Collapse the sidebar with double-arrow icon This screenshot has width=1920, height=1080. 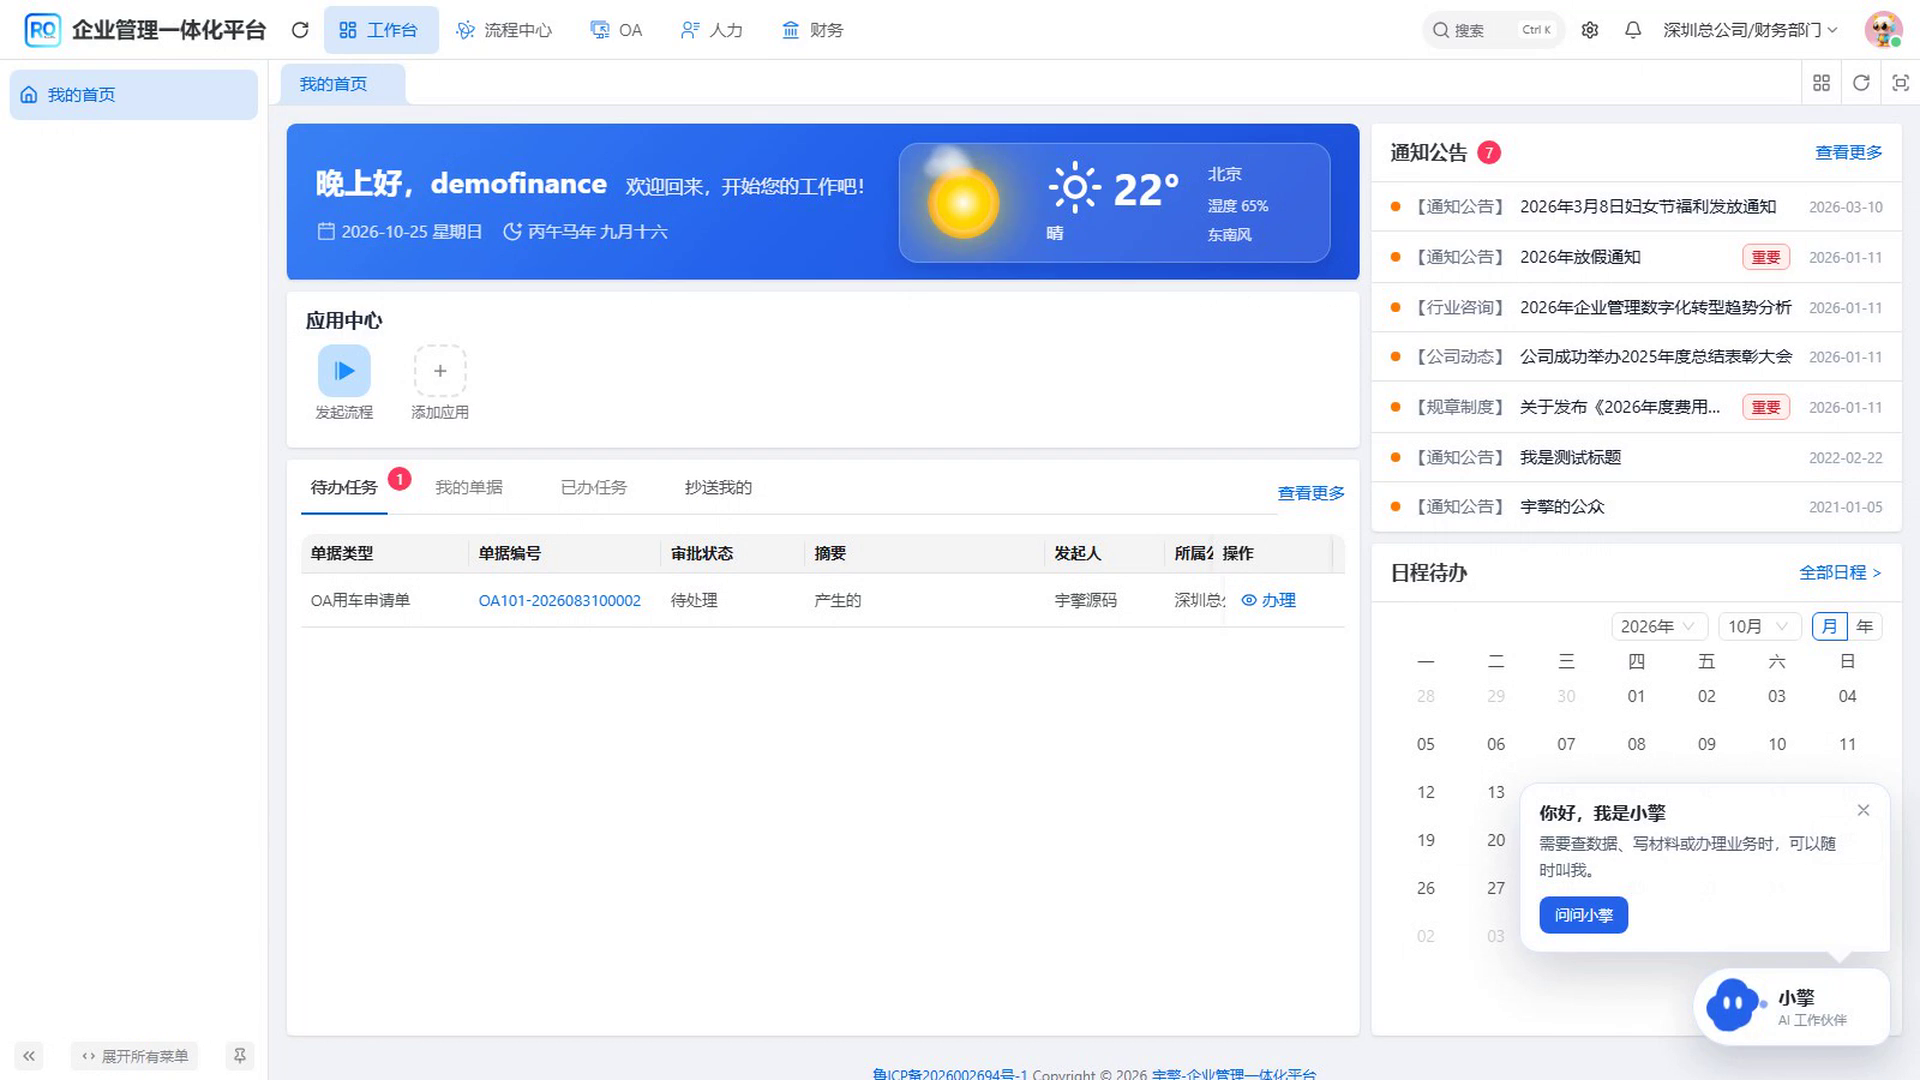[29, 1056]
